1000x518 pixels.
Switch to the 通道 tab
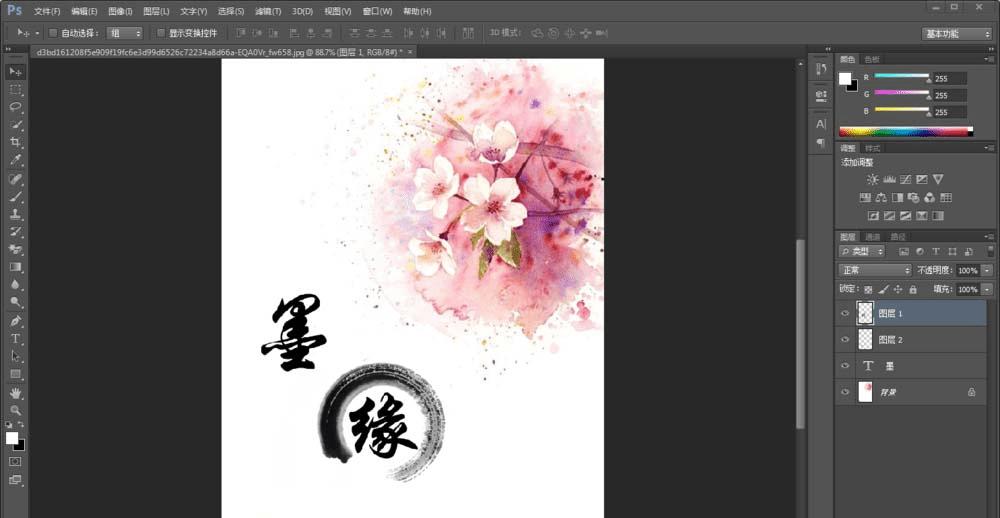(872, 237)
